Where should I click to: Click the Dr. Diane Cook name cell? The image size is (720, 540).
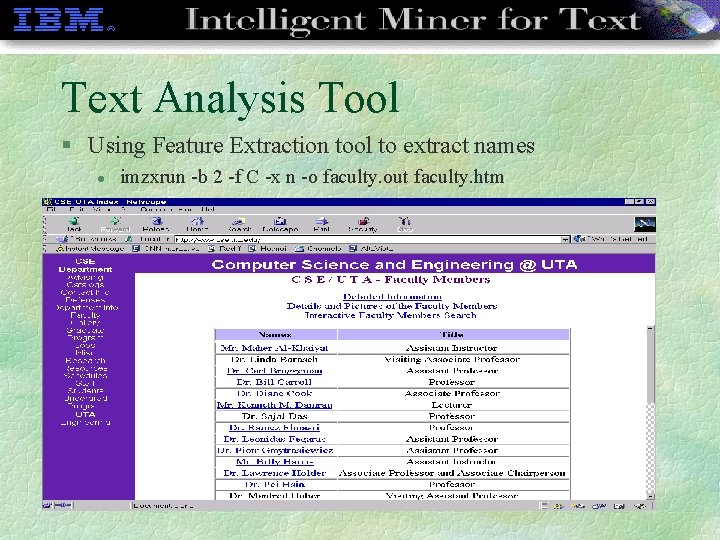pyautogui.click(x=275, y=394)
